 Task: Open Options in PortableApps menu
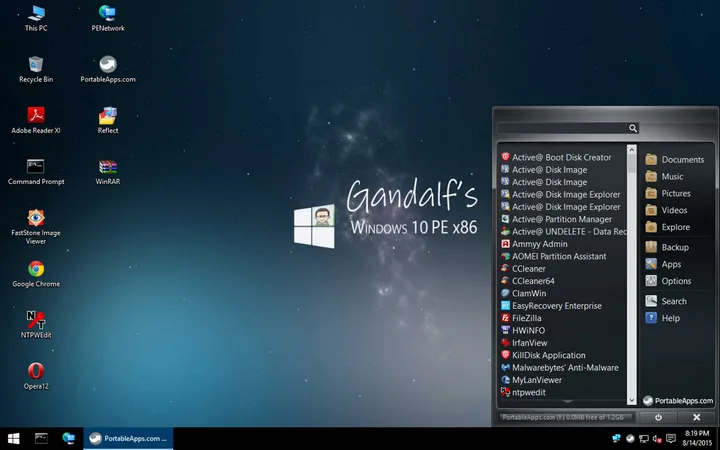(668, 281)
